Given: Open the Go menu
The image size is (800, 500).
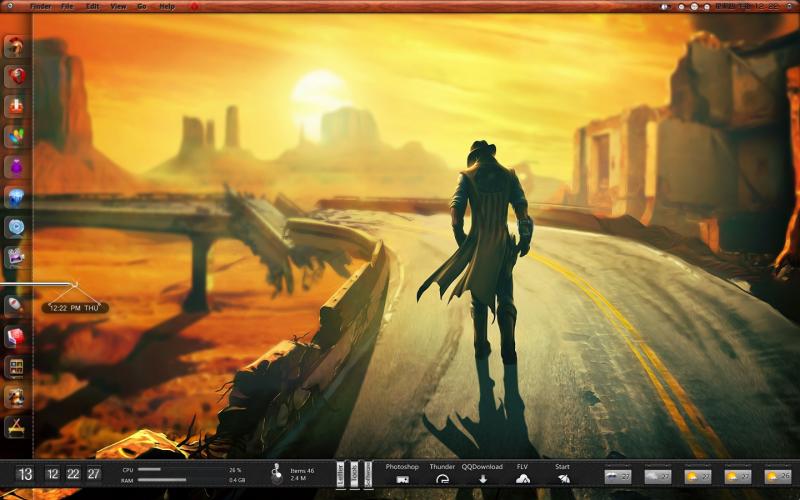Looking at the screenshot, I should point(141,7).
